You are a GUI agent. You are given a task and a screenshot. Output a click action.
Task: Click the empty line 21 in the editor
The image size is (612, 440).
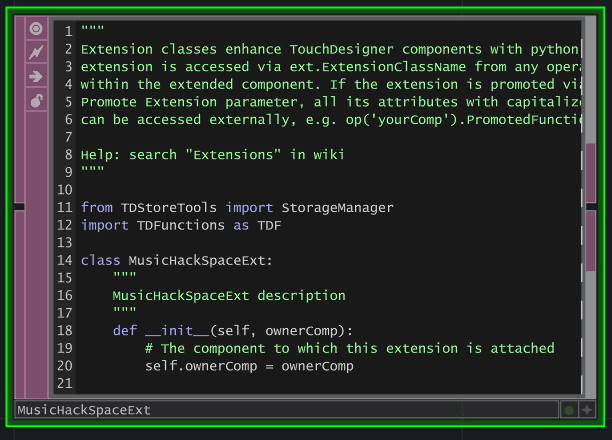coord(300,384)
